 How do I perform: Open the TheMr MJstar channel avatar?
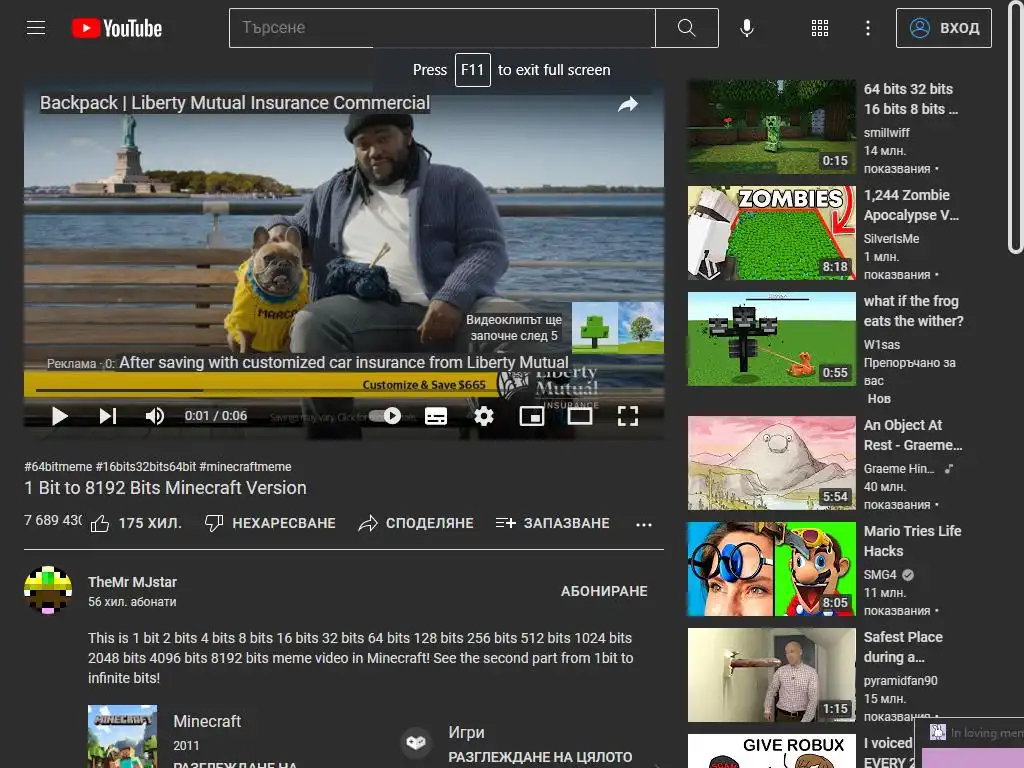coord(48,590)
